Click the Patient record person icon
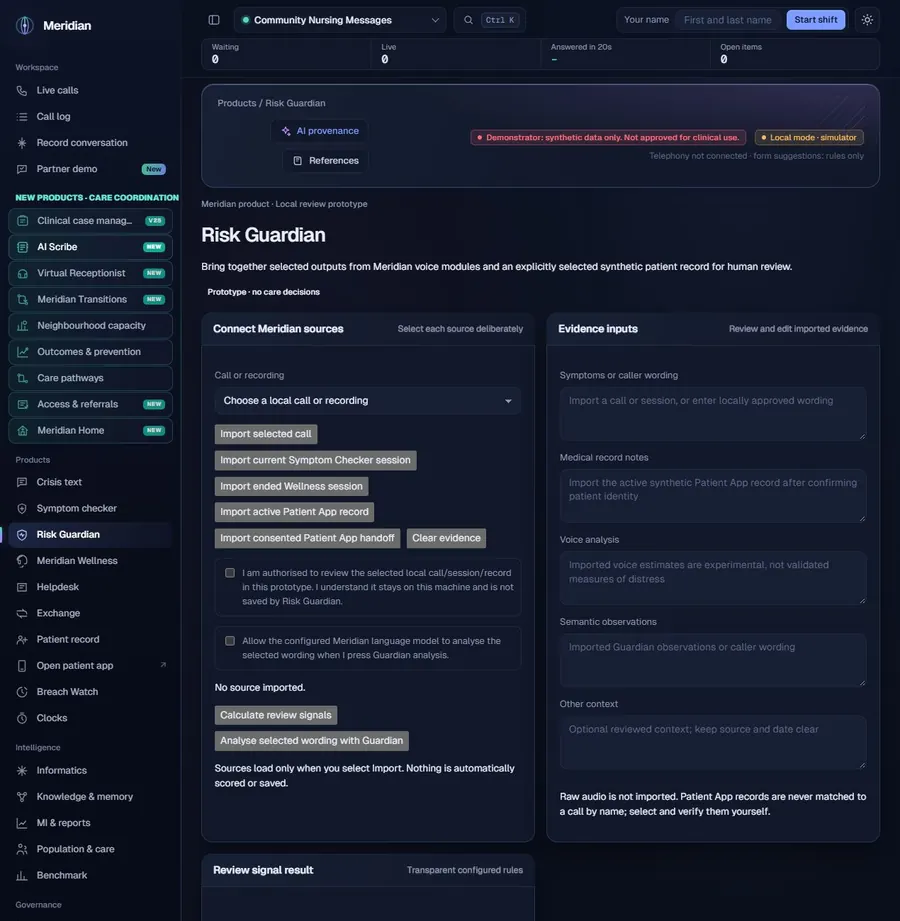Viewport: 900px width, 921px height. pos(22,640)
